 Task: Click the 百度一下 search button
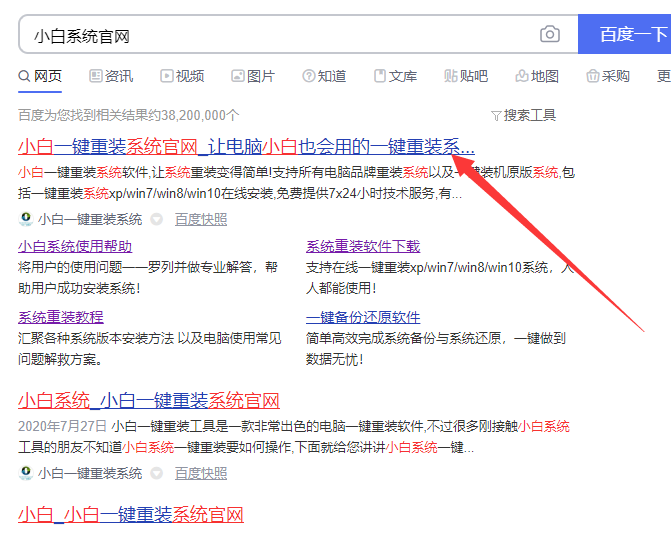628,35
